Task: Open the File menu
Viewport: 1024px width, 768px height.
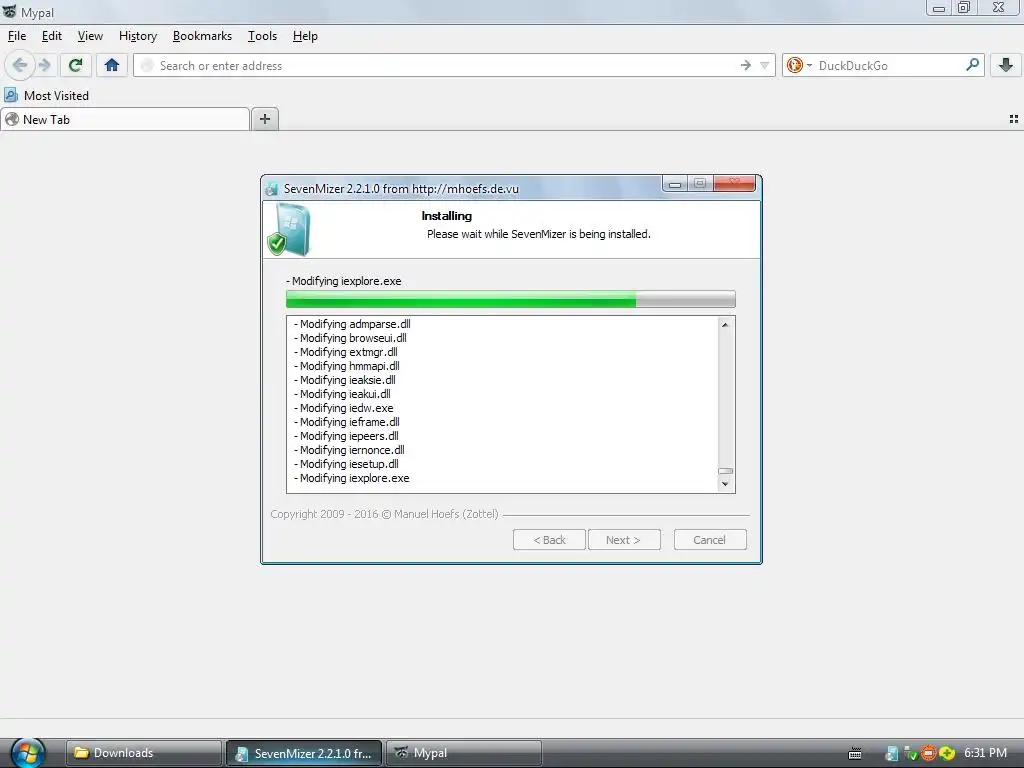Action: click(x=17, y=36)
